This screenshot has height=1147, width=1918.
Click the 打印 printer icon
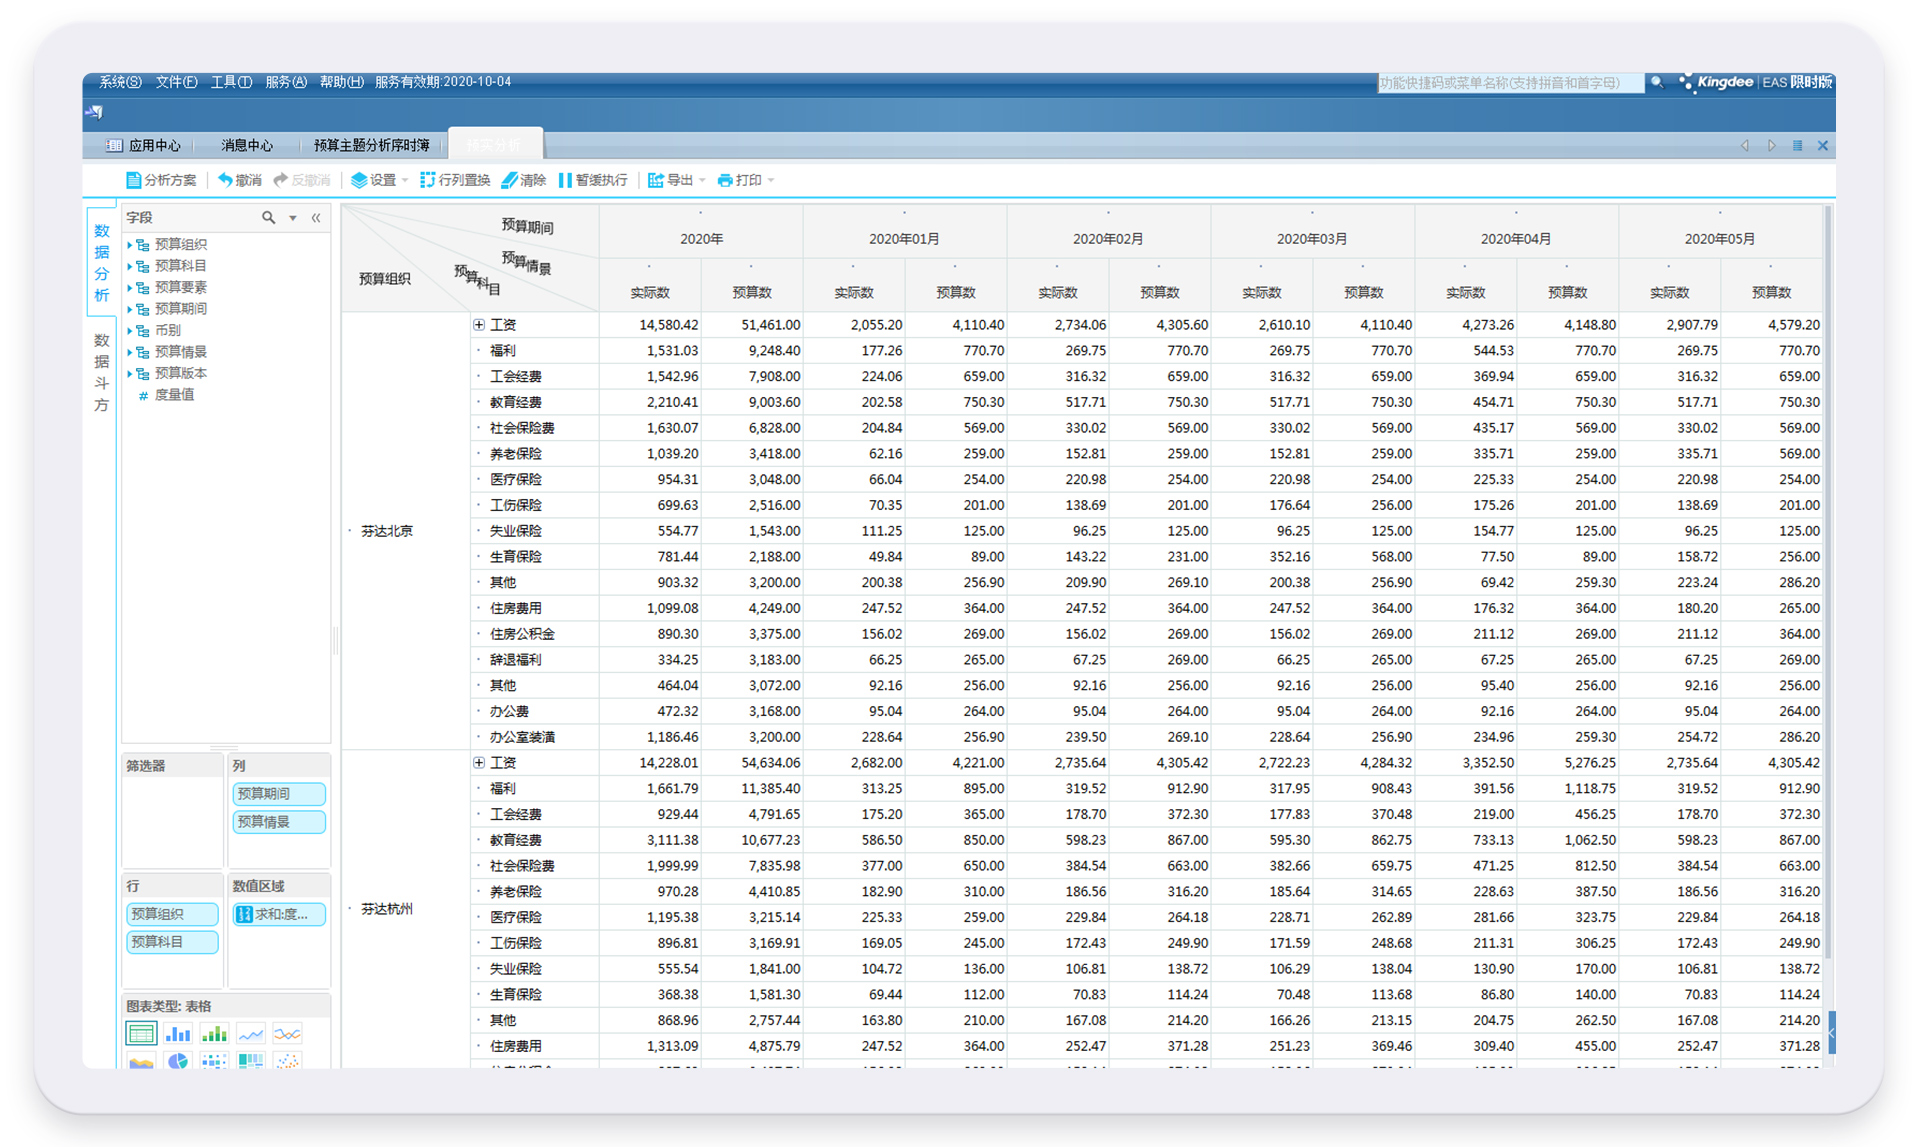725,180
